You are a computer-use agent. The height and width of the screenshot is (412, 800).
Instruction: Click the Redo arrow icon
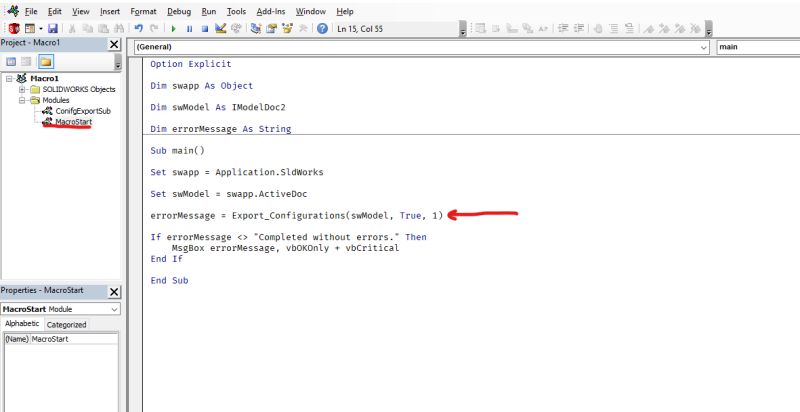point(154,29)
